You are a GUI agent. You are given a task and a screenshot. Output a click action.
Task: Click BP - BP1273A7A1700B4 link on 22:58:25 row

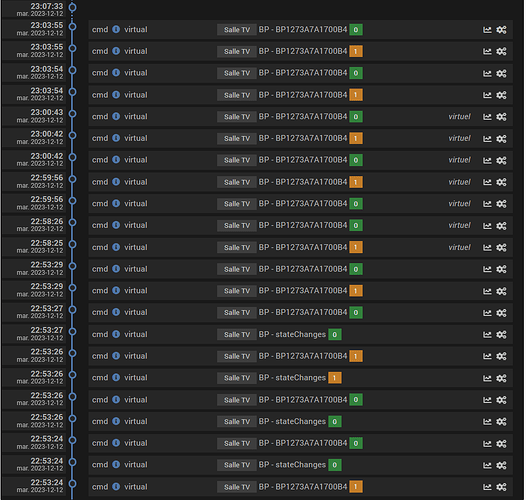click(x=303, y=247)
